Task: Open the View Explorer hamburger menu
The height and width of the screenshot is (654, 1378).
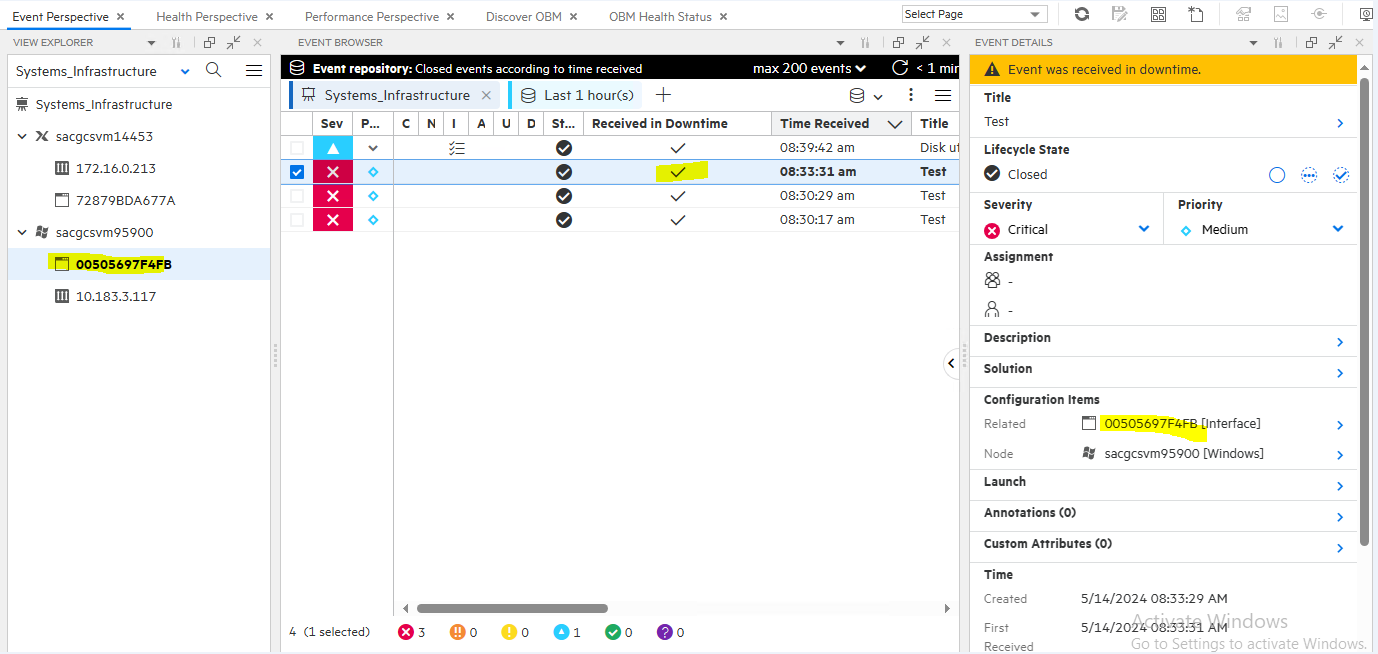Action: point(253,70)
